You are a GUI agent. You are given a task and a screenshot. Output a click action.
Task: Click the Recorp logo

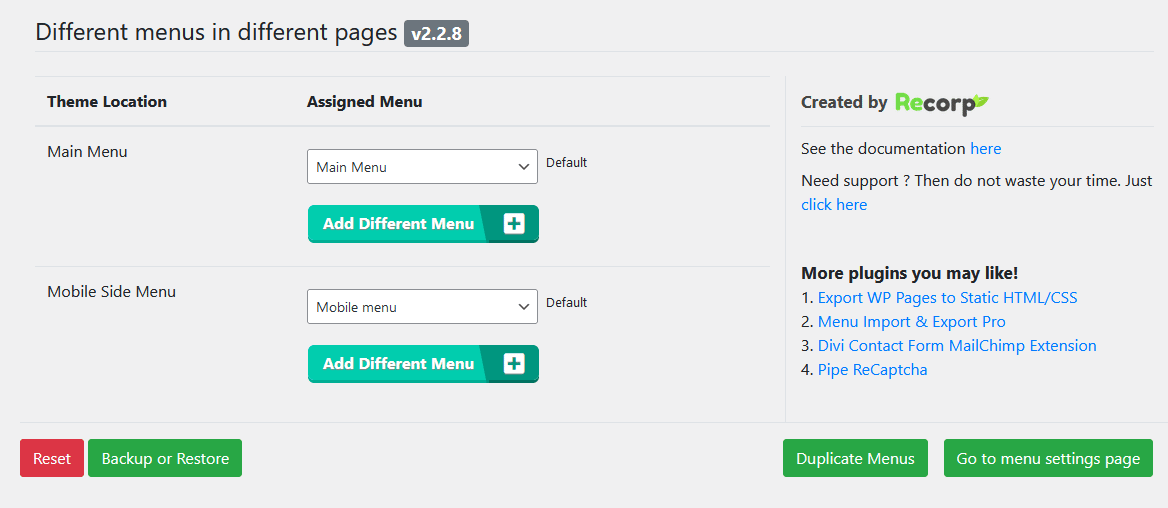tap(941, 102)
